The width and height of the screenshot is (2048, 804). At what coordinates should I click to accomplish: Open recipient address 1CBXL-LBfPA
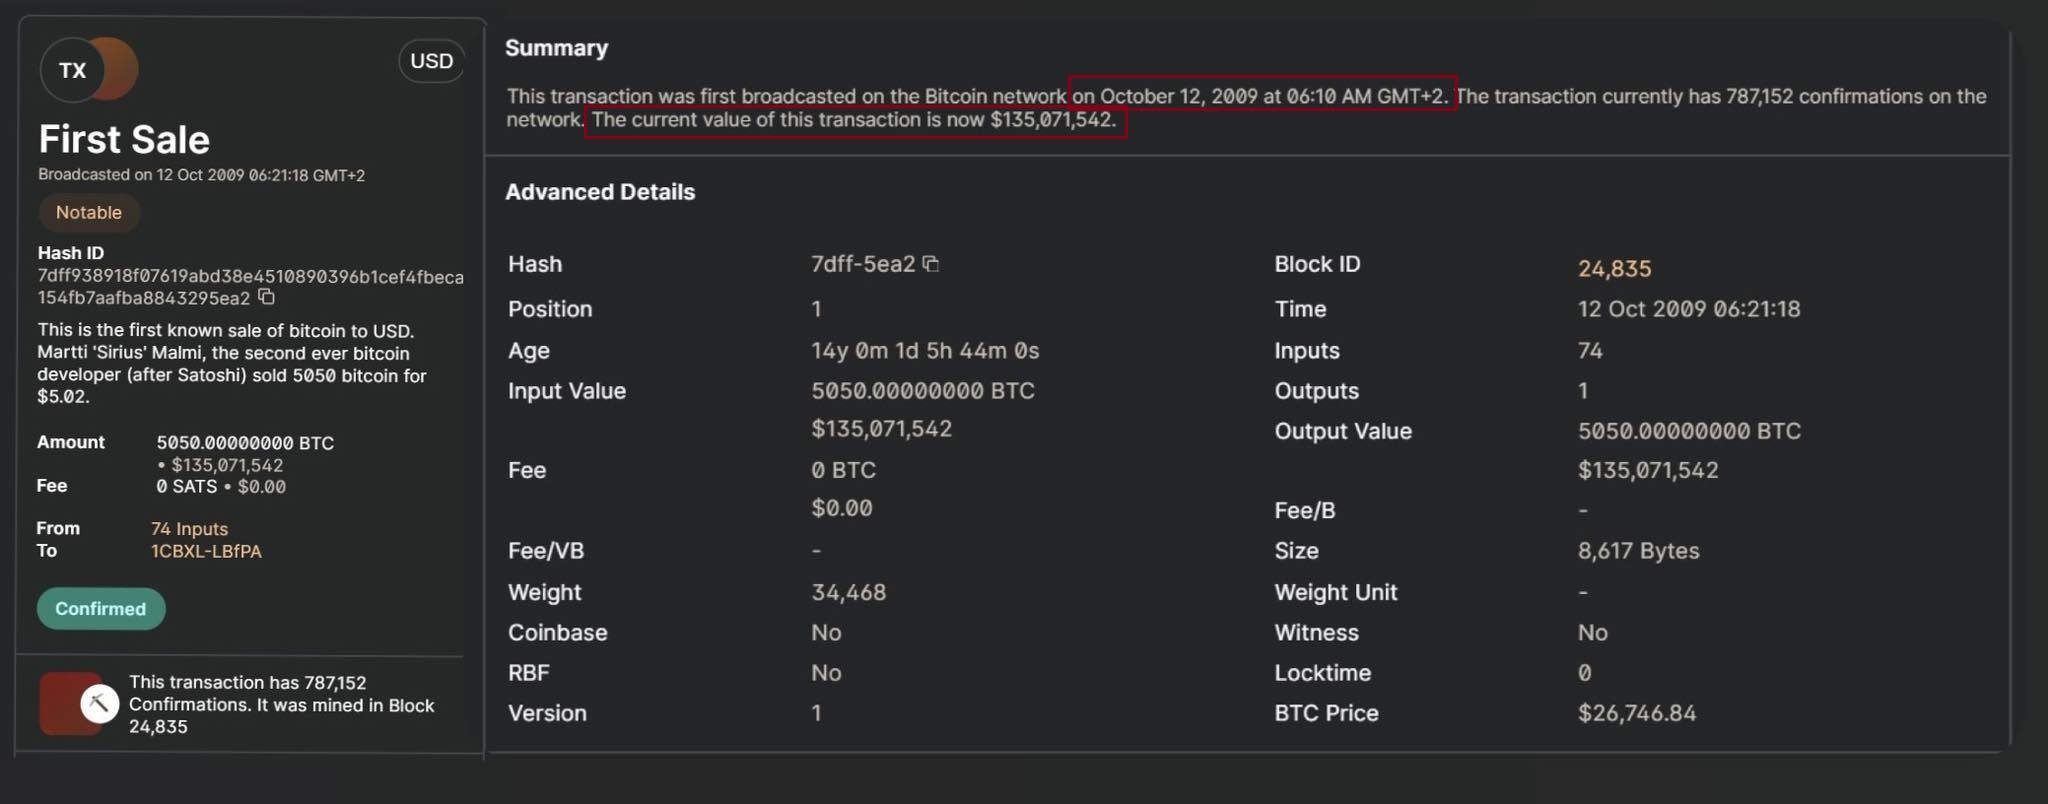[x=206, y=551]
